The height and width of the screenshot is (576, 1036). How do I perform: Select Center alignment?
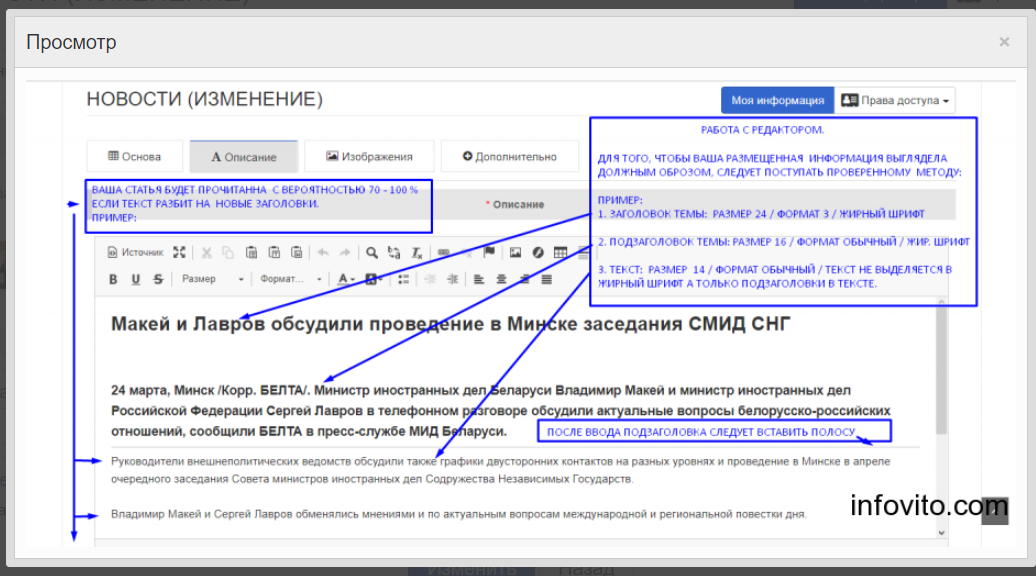pyautogui.click(x=501, y=279)
